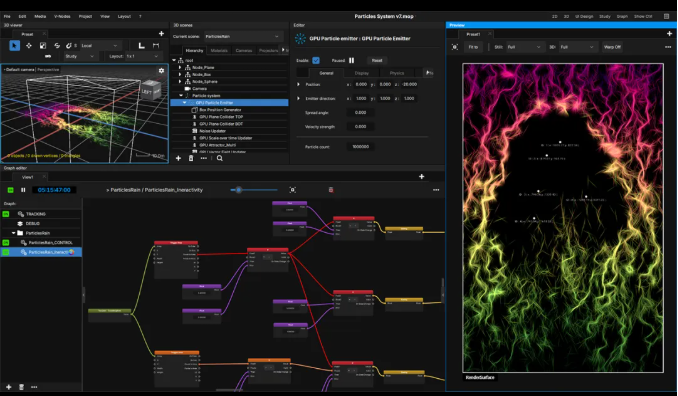Click the fit-view icon in Preview toolbar
Screen dimensions: 678x396
coord(455,47)
